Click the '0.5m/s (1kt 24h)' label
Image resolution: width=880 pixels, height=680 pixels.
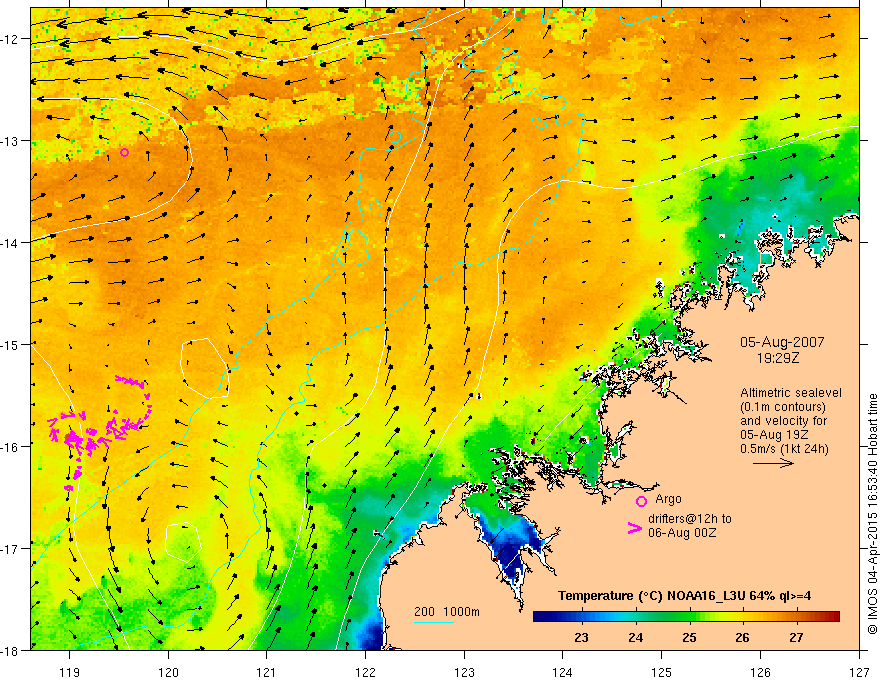point(784,448)
